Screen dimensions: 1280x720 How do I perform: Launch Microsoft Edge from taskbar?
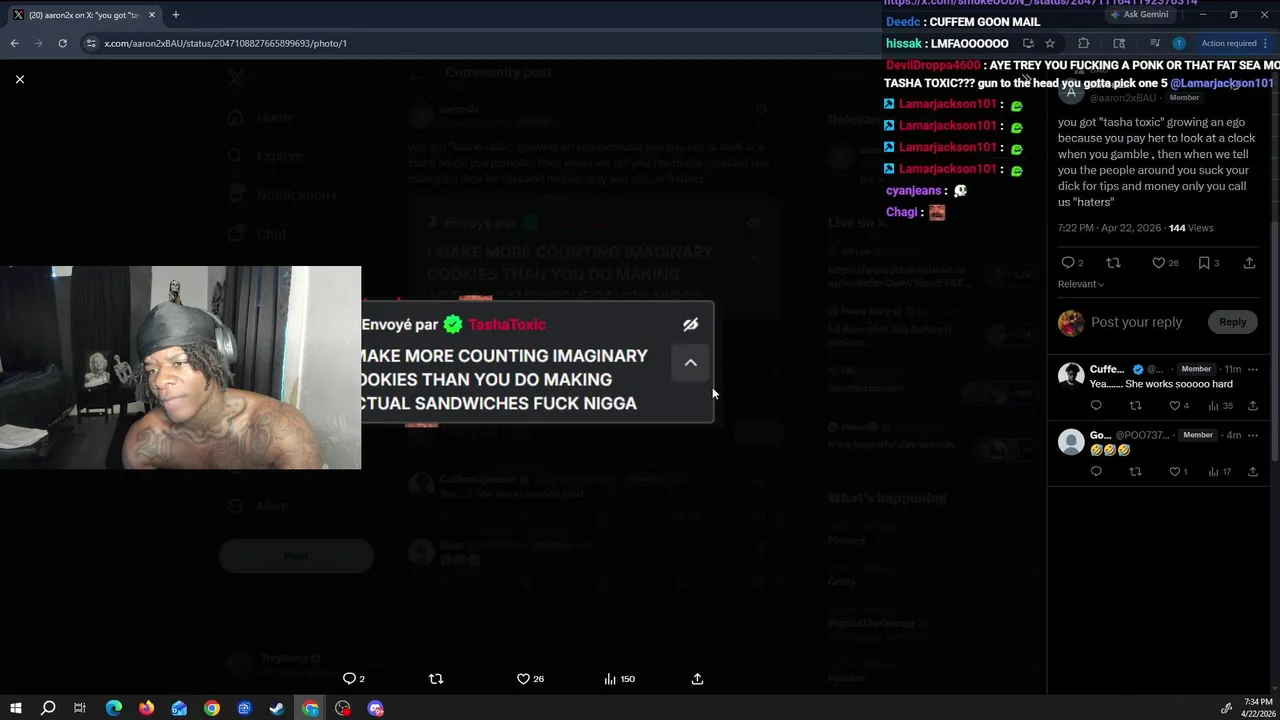pyautogui.click(x=113, y=708)
